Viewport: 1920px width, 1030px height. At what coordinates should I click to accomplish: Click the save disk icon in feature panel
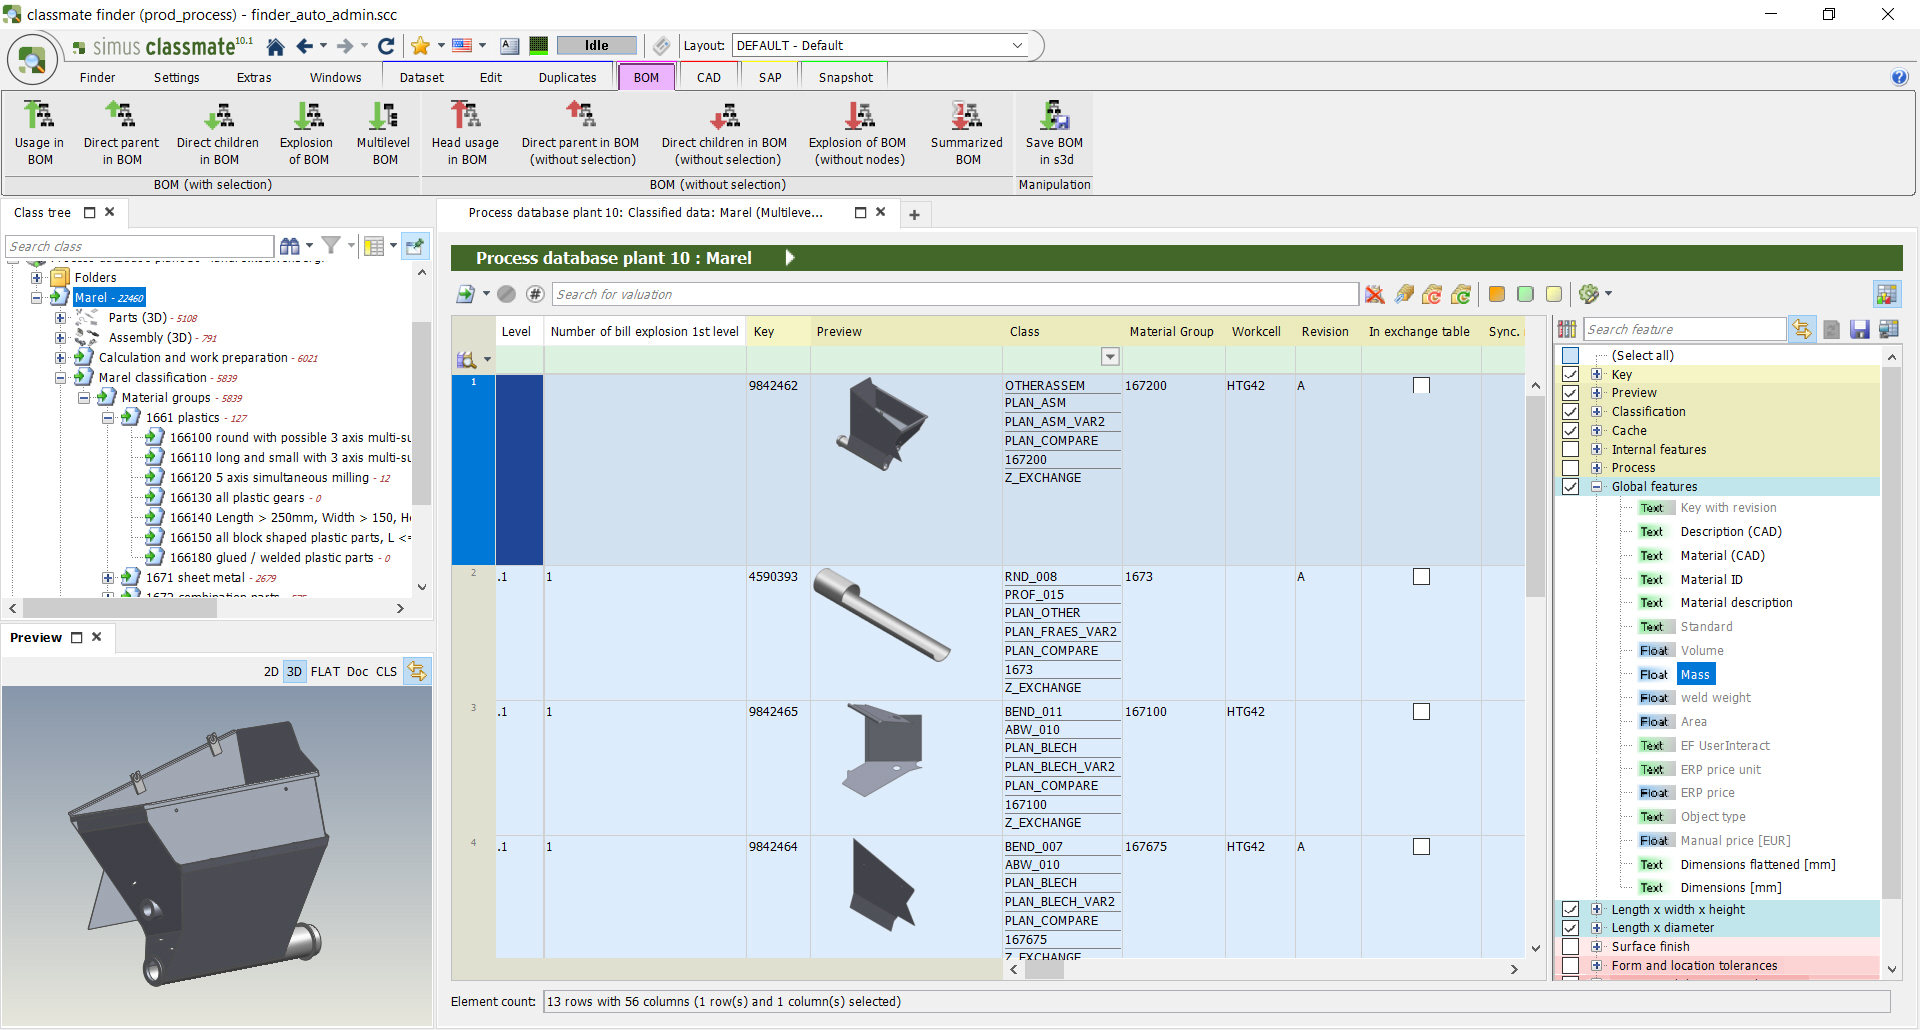(1860, 330)
